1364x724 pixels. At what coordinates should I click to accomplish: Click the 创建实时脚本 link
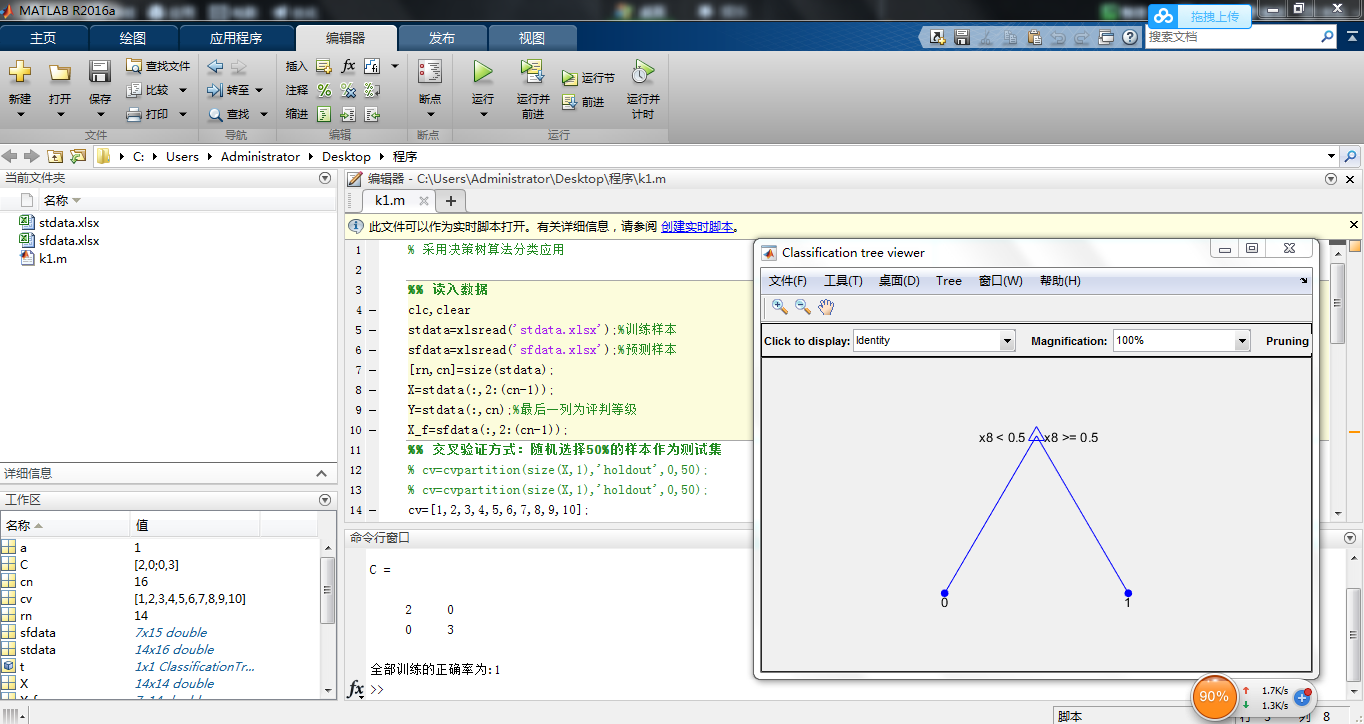point(697,227)
